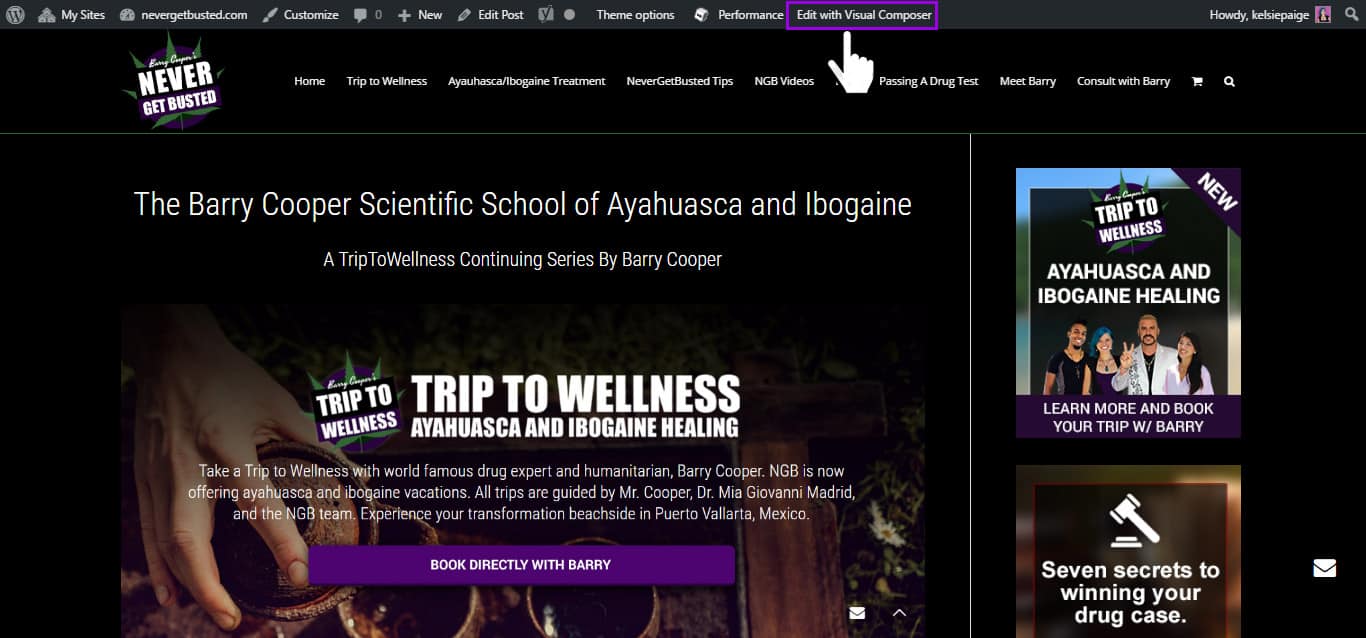Open the Performance menu
1366x638 pixels.
point(739,15)
